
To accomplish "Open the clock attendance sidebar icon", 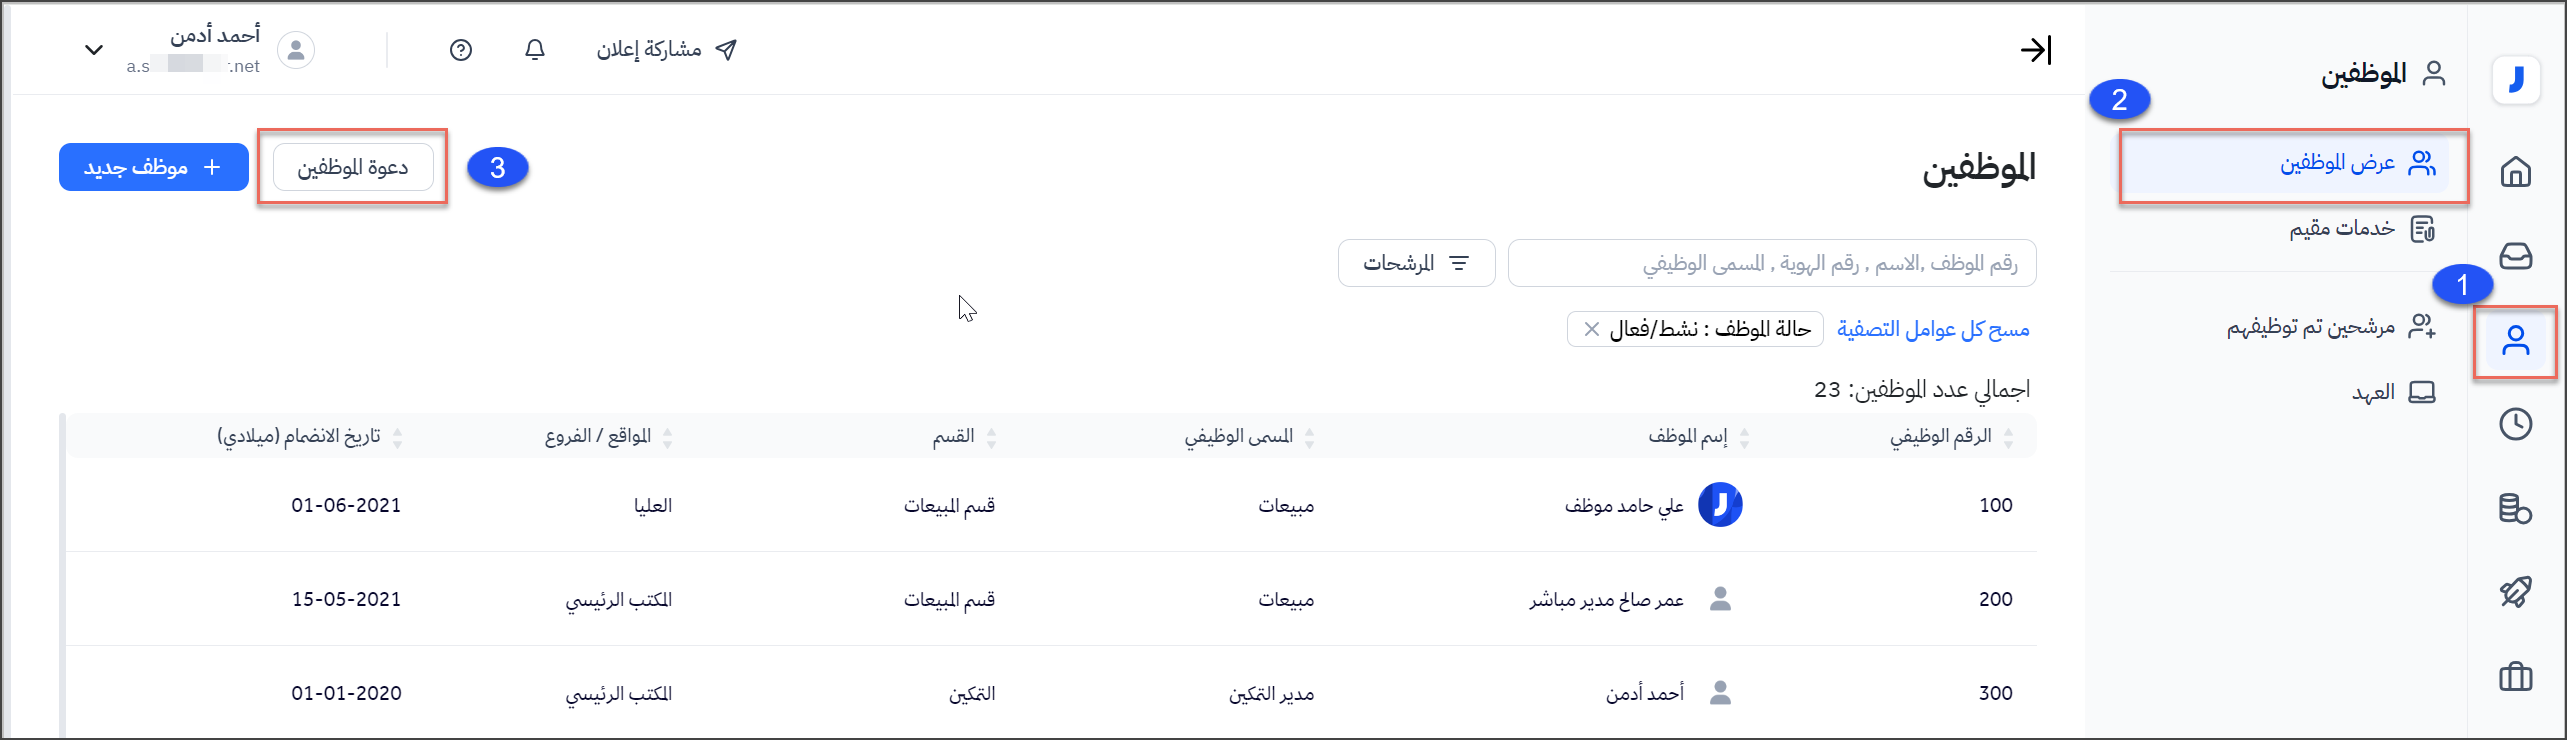I will tap(2515, 424).
